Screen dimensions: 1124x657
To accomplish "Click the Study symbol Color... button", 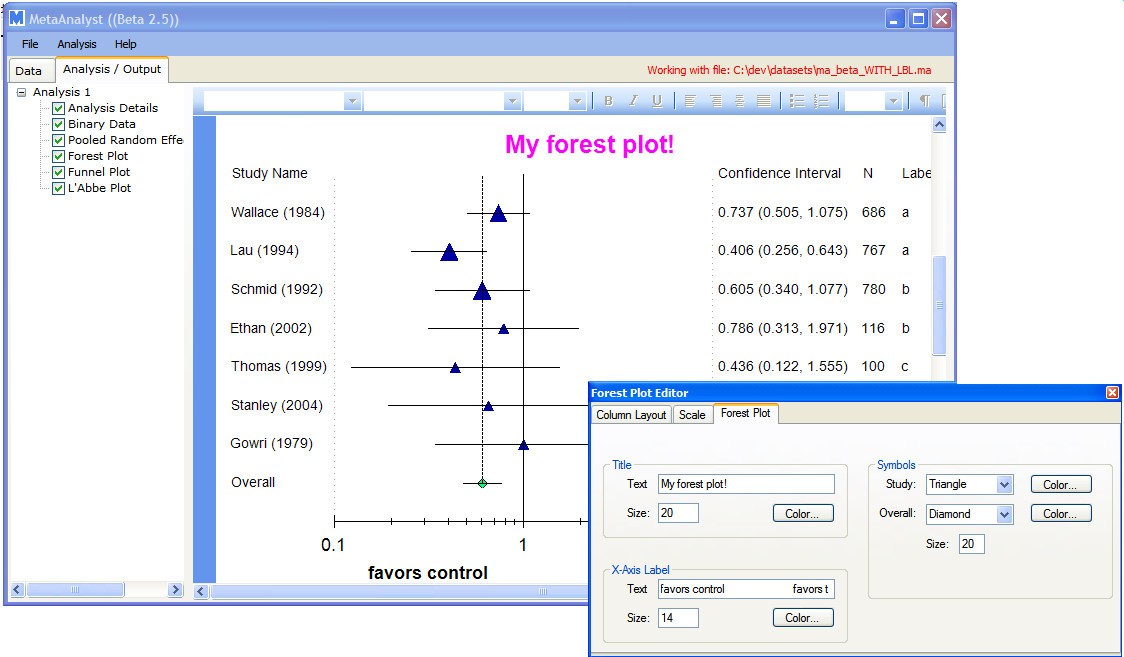I will coord(1060,485).
